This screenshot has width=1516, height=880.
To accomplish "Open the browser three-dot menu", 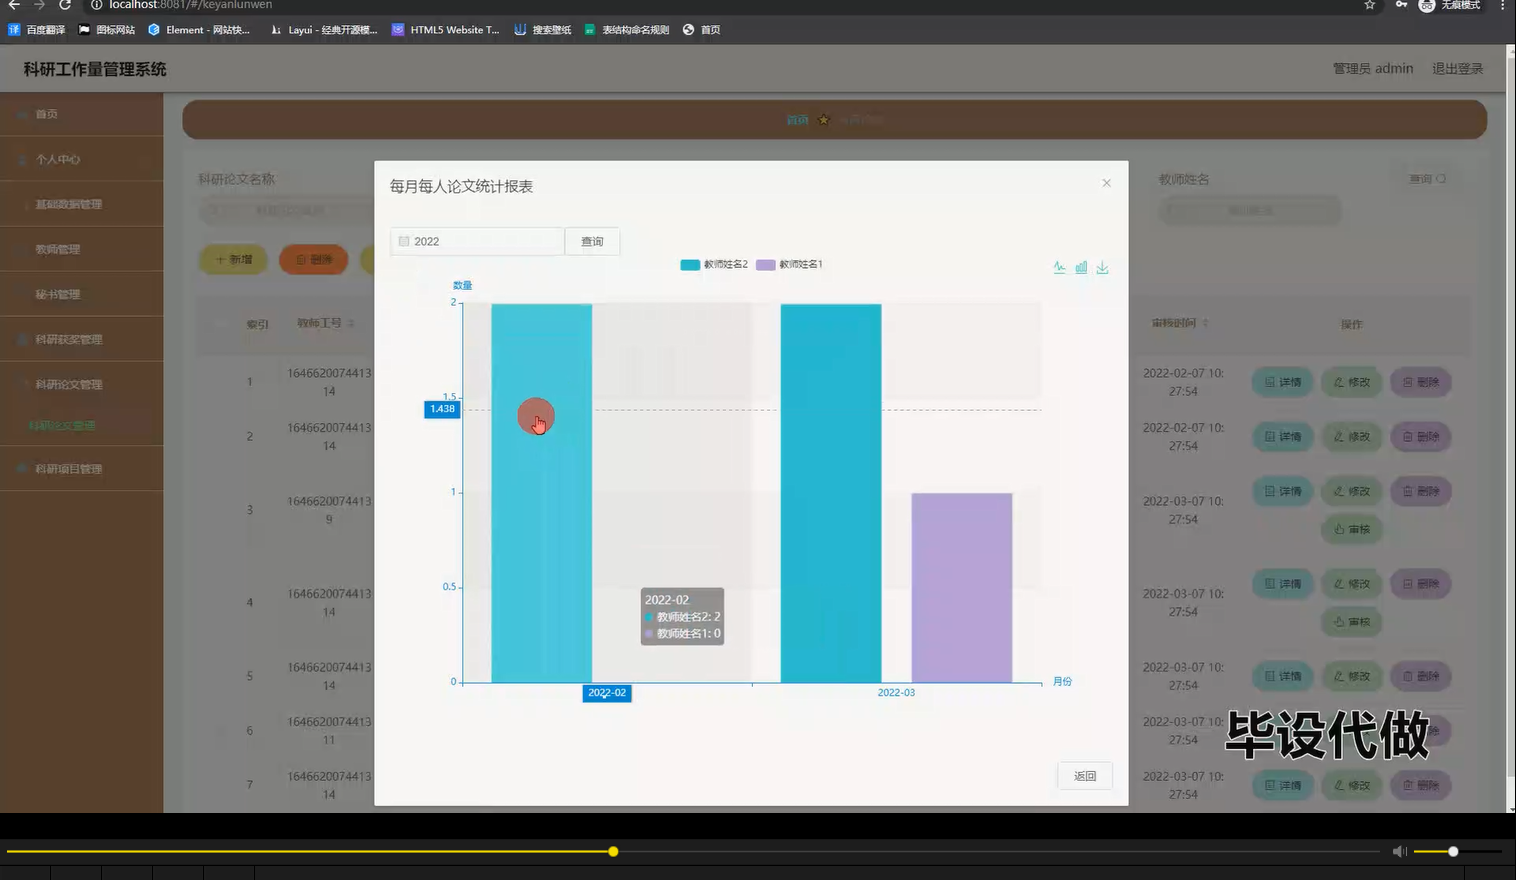I will (1502, 5).
